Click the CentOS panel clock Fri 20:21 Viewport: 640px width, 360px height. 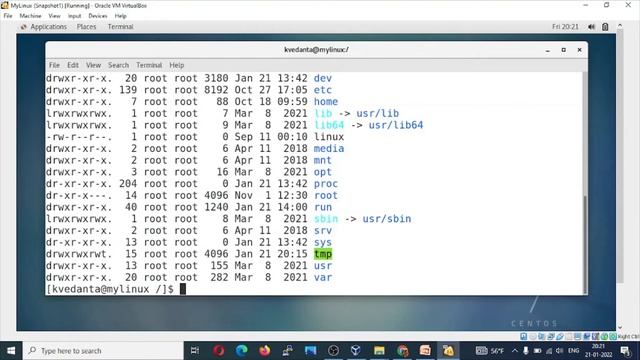(565, 27)
